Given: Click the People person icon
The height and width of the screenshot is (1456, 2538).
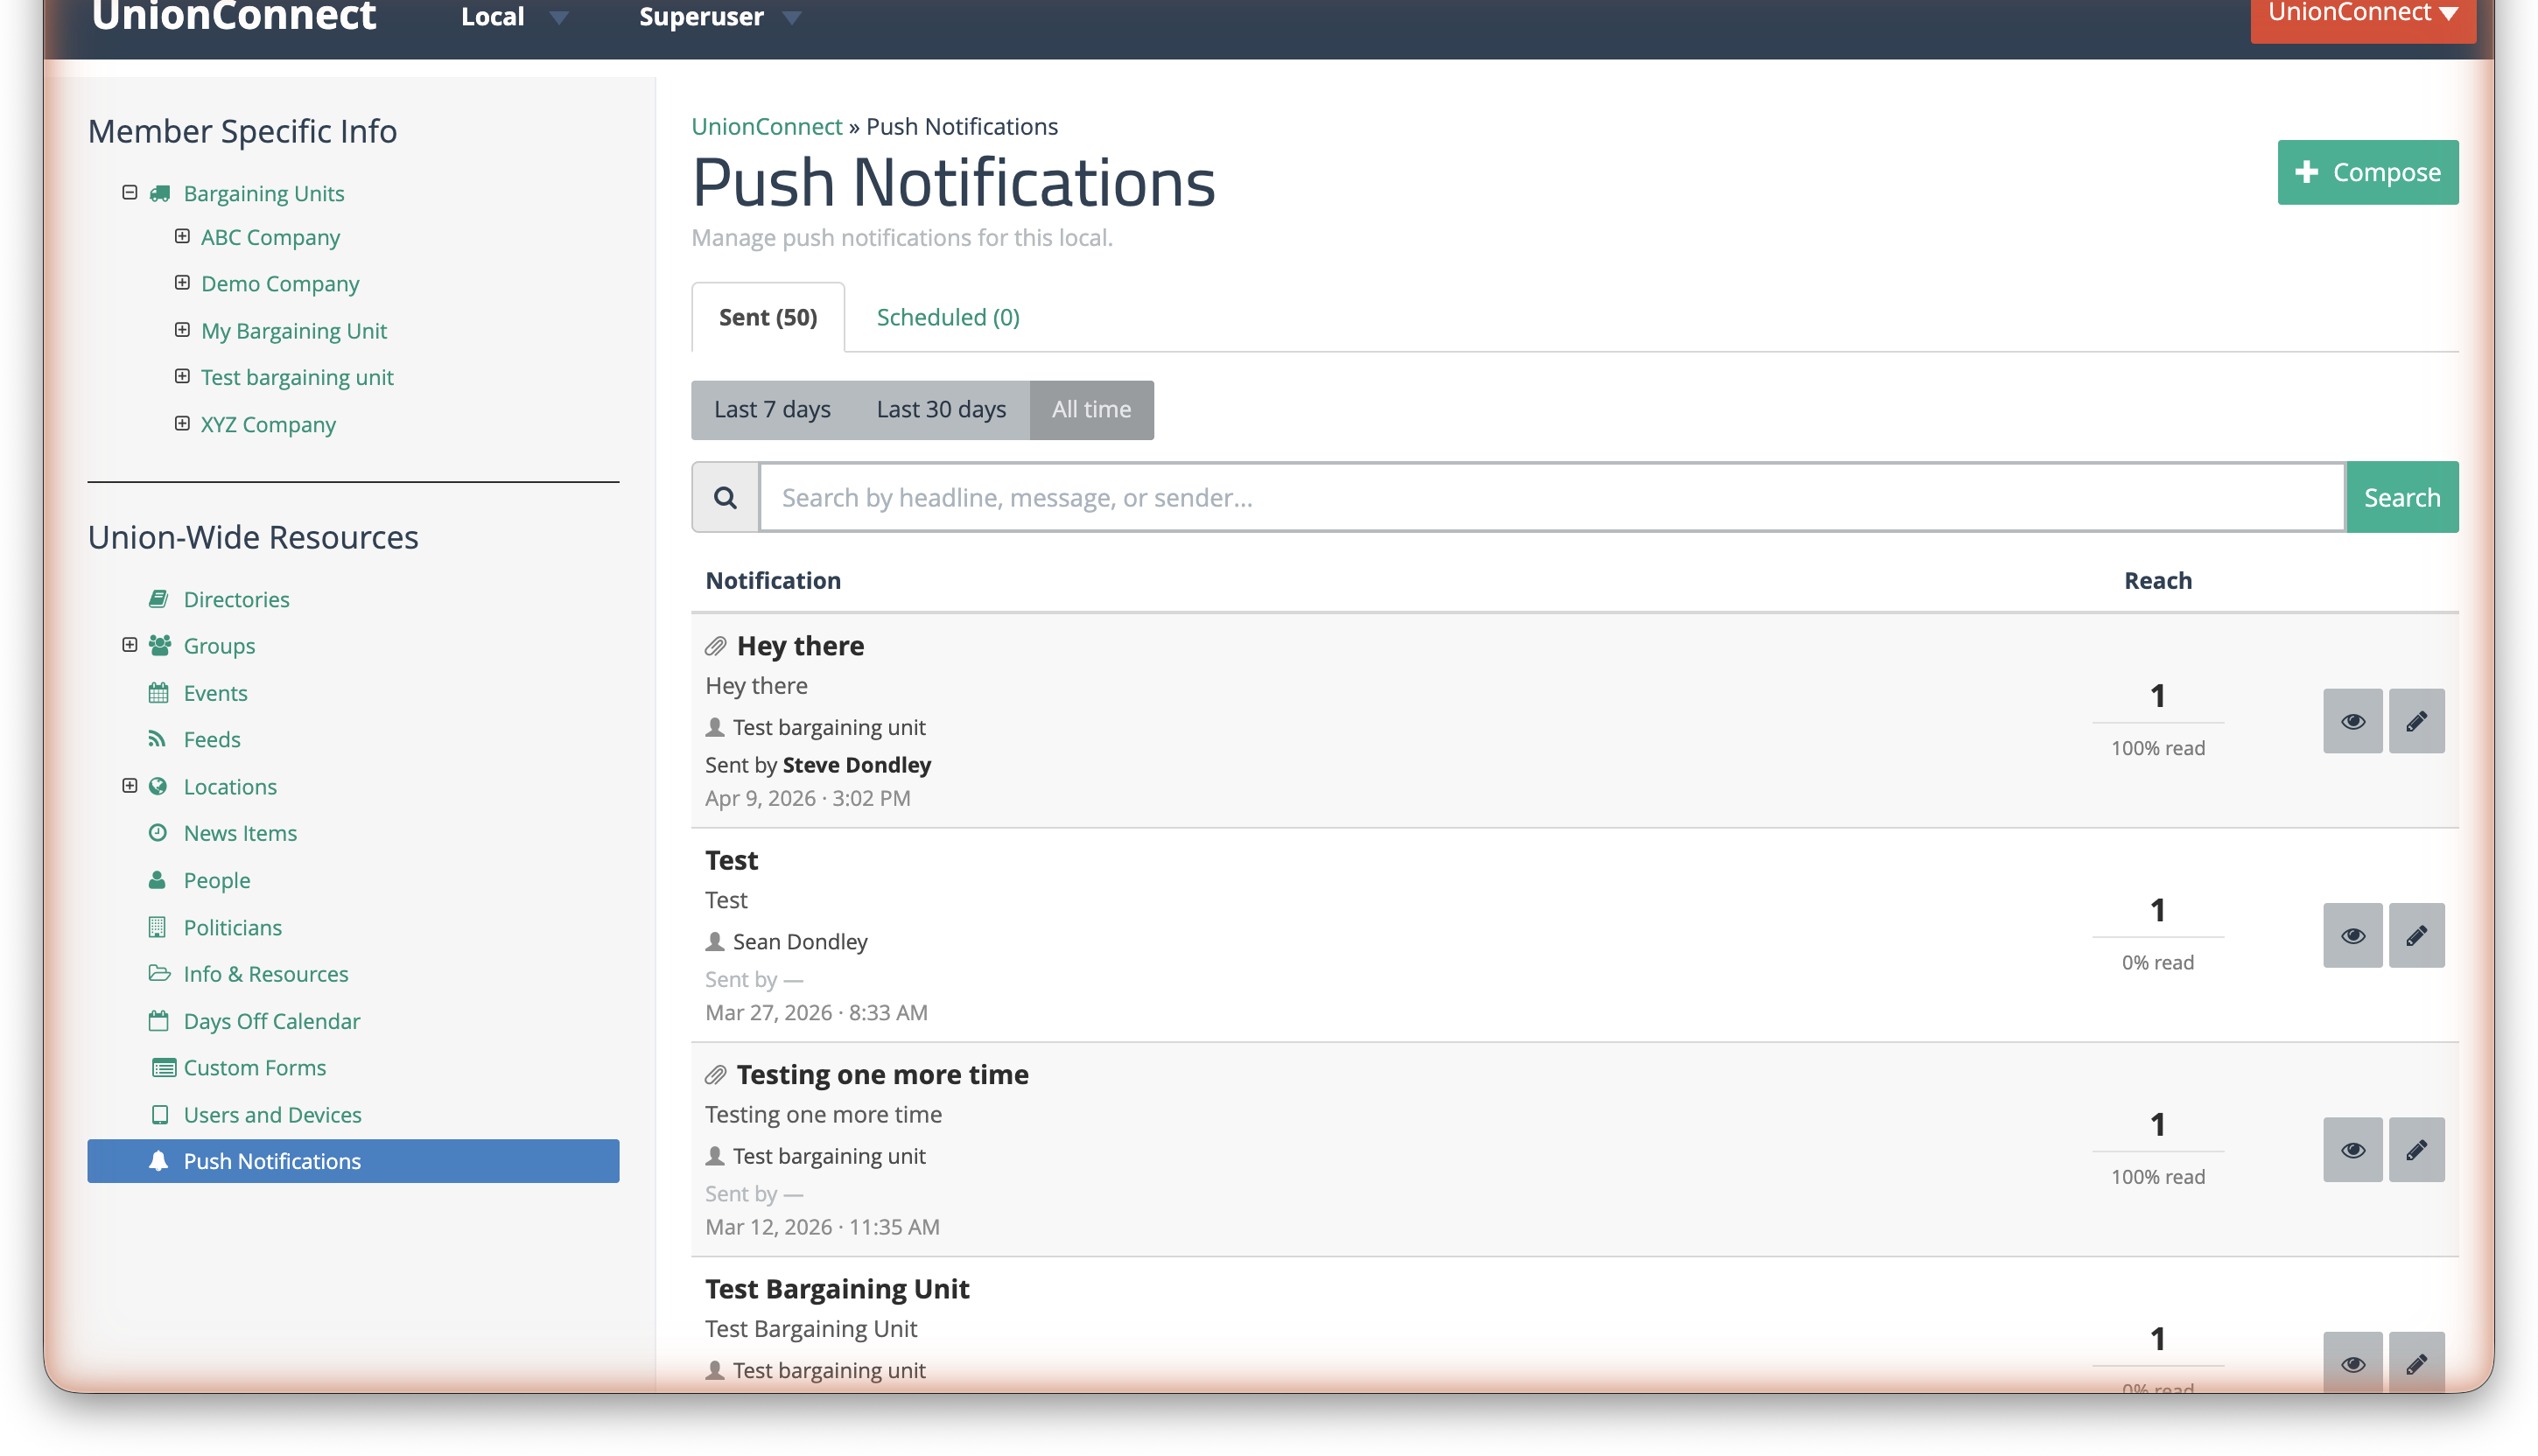Looking at the screenshot, I should click(x=157, y=880).
